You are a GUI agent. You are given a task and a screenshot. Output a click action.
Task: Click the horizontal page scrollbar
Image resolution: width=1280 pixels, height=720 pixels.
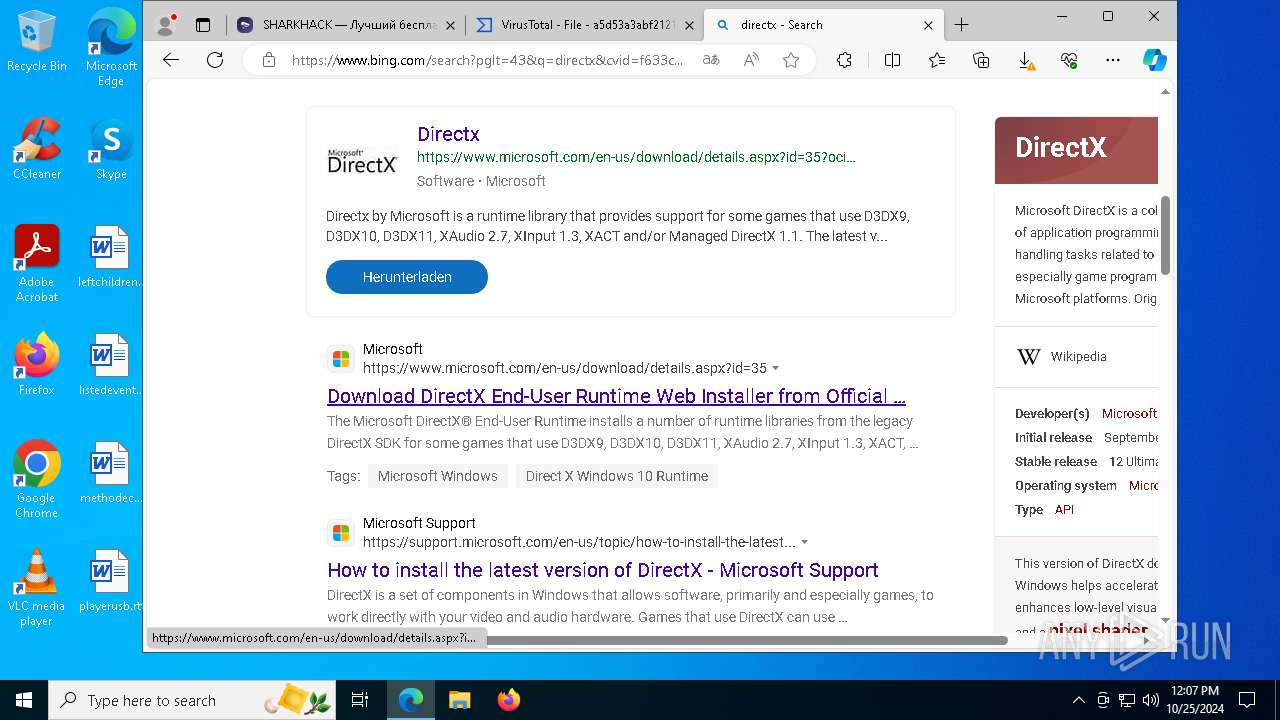pos(747,640)
